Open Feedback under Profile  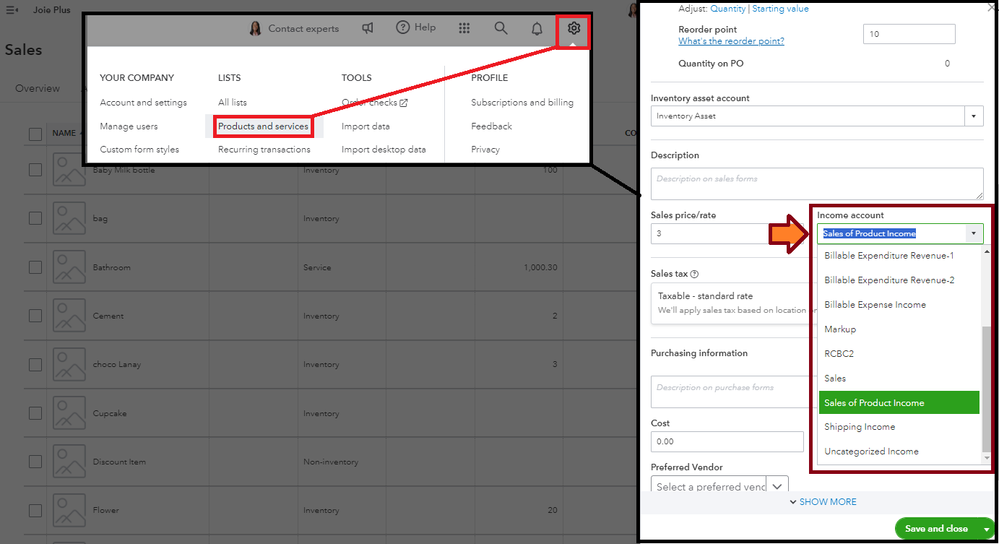491,126
